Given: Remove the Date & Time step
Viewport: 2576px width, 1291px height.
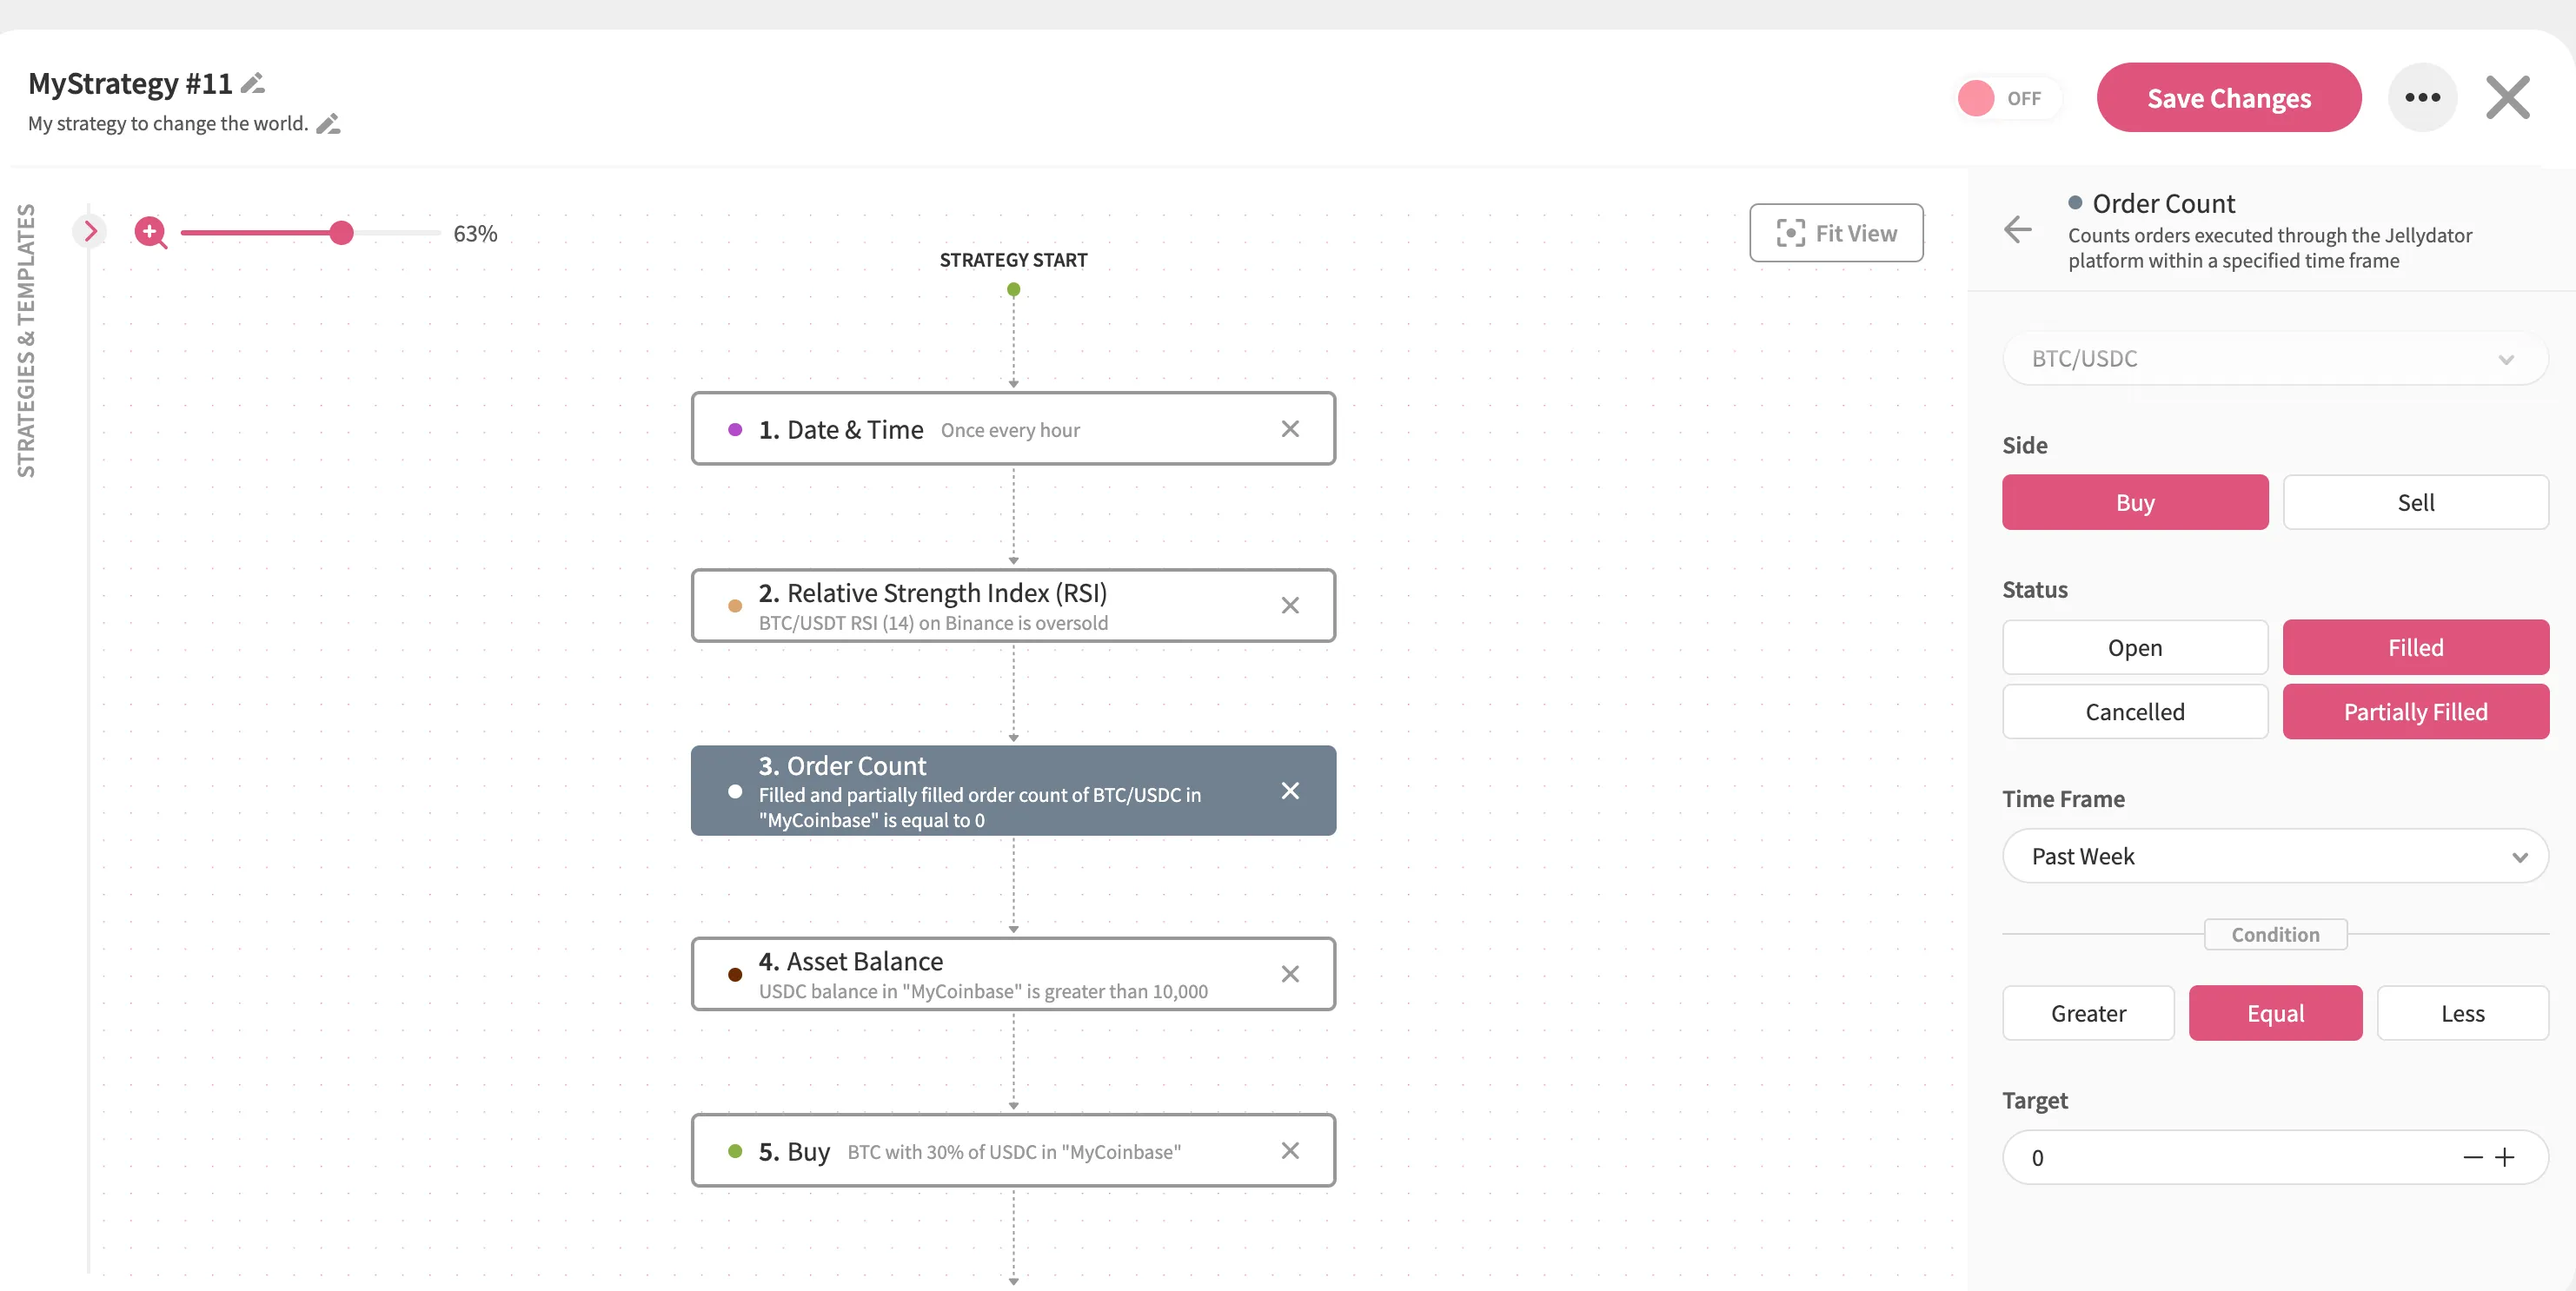Looking at the screenshot, I should coord(1290,429).
